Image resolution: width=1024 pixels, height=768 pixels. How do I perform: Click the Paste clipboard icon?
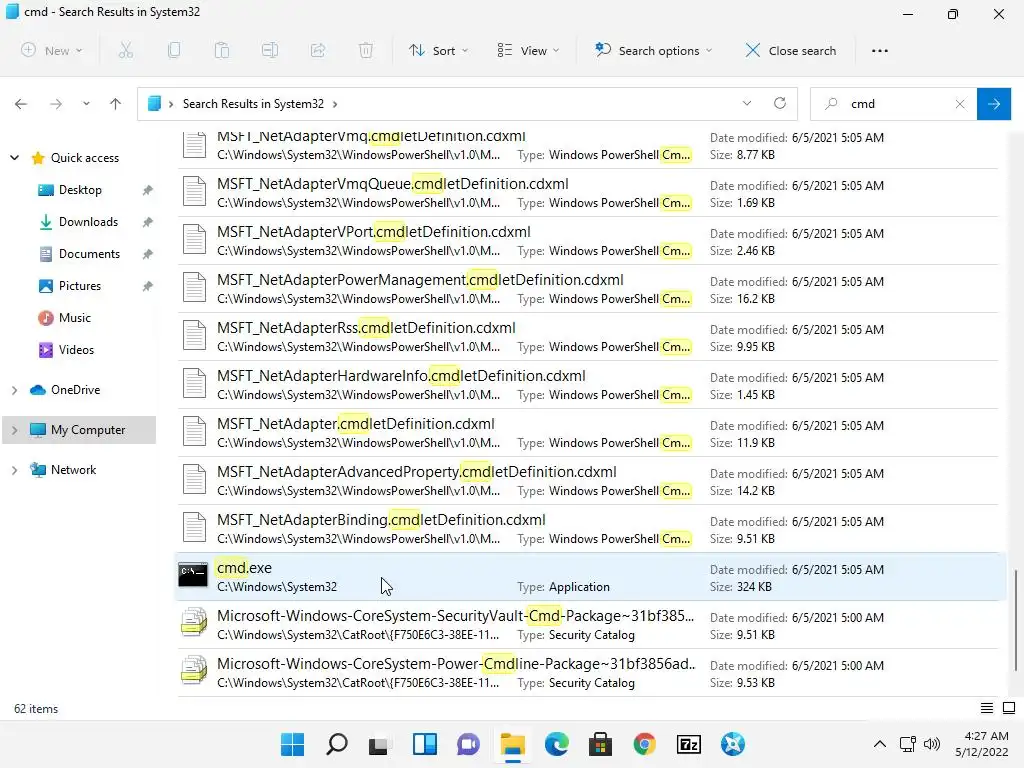[x=221, y=50]
